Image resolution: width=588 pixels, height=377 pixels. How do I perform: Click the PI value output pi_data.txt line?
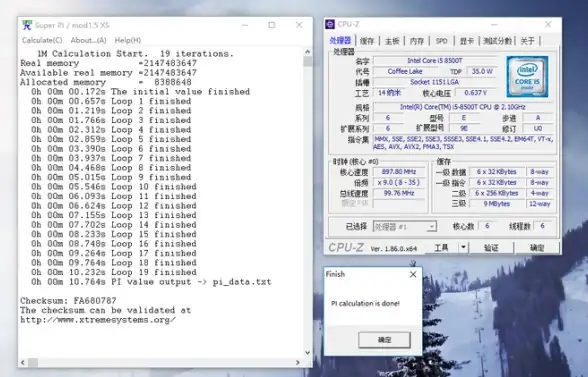pyautogui.click(x=151, y=282)
